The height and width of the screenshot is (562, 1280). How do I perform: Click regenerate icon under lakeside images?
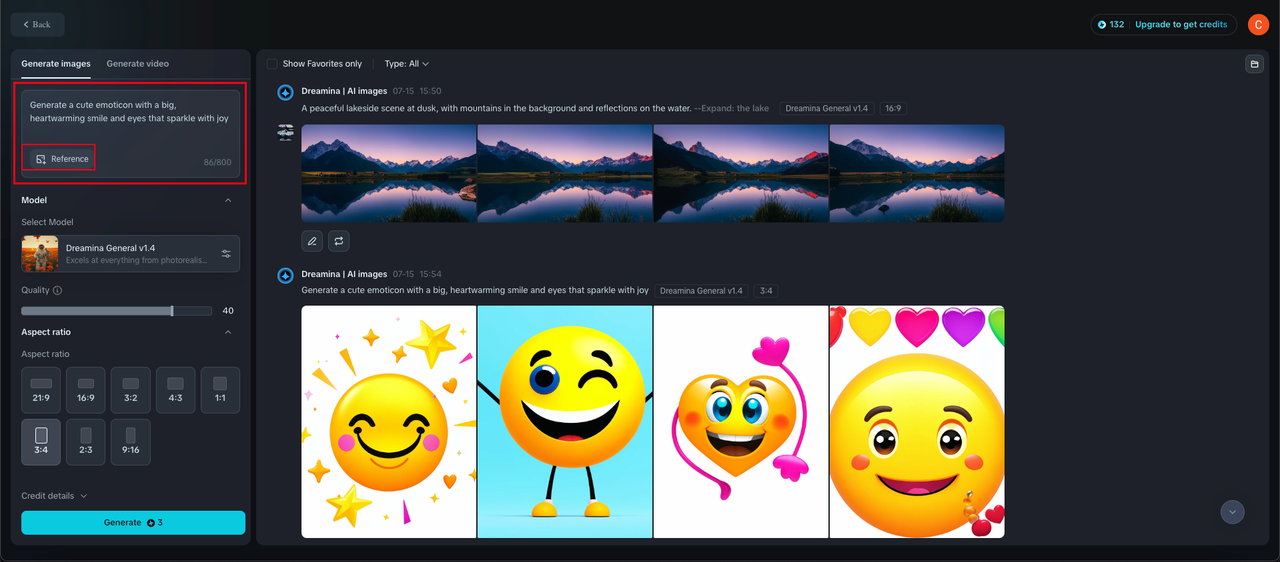[x=339, y=241]
